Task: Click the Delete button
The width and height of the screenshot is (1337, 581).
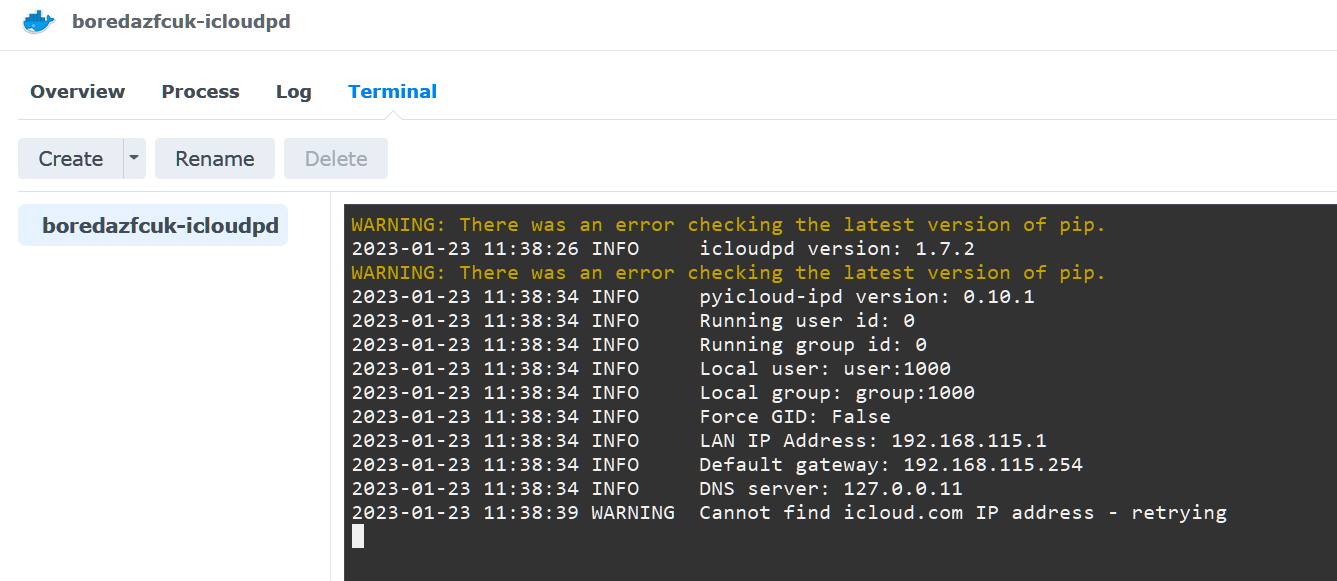Action: pyautogui.click(x=335, y=158)
